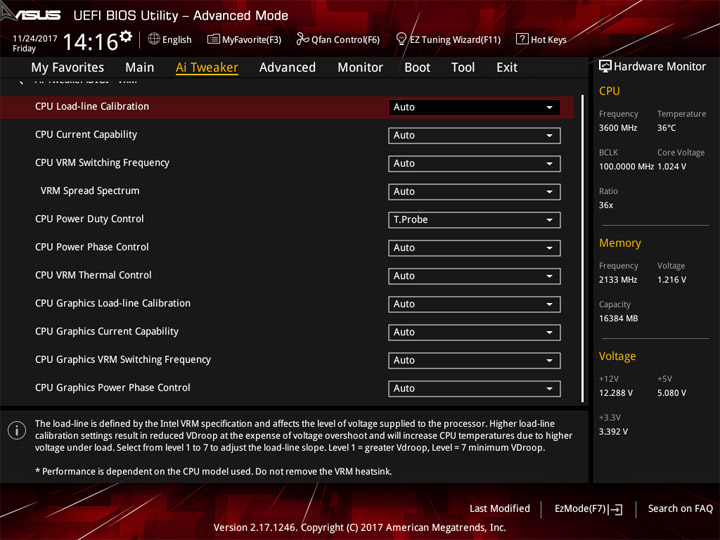Switch to the Exit tab
Image resolution: width=720 pixels, height=540 pixels.
pyautogui.click(x=506, y=68)
